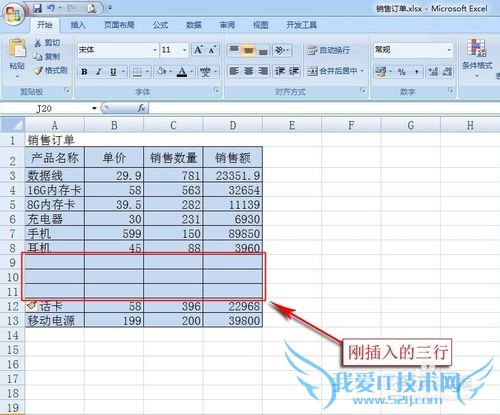The width and height of the screenshot is (500, 415).
Task: Increase font size with large A
Action: 198,50
